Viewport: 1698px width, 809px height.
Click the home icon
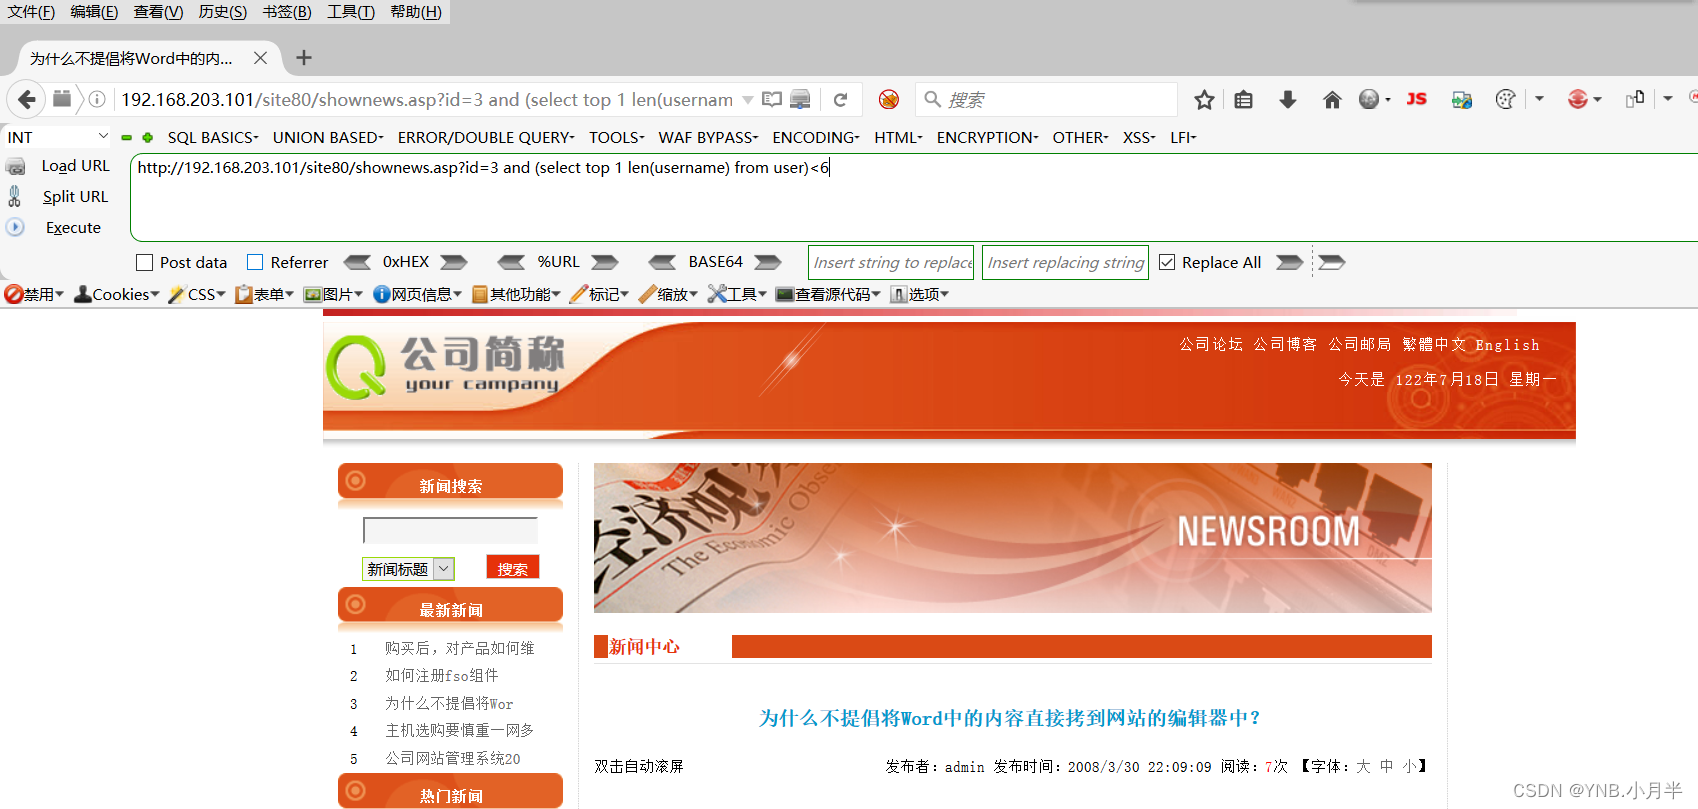coord(1332,99)
